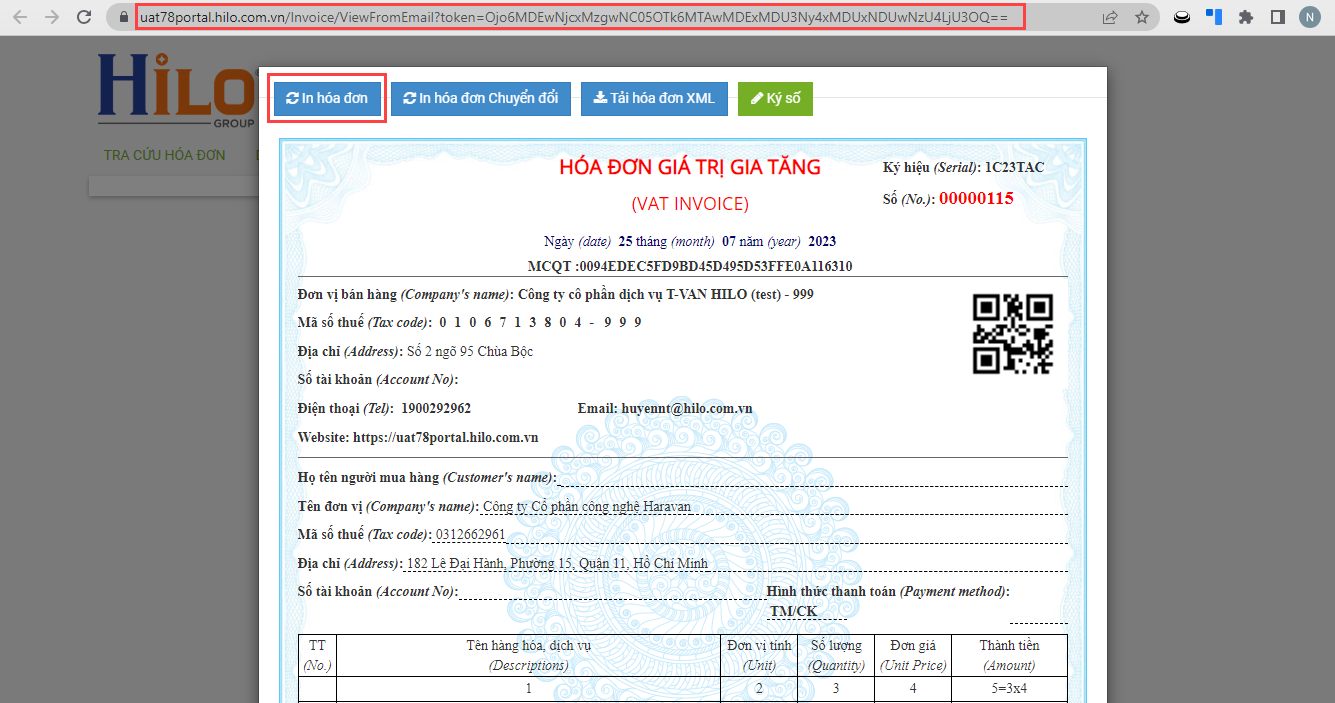
Task: Download invoice via "Tải hóa đơn XML"
Action: pyautogui.click(x=654, y=98)
